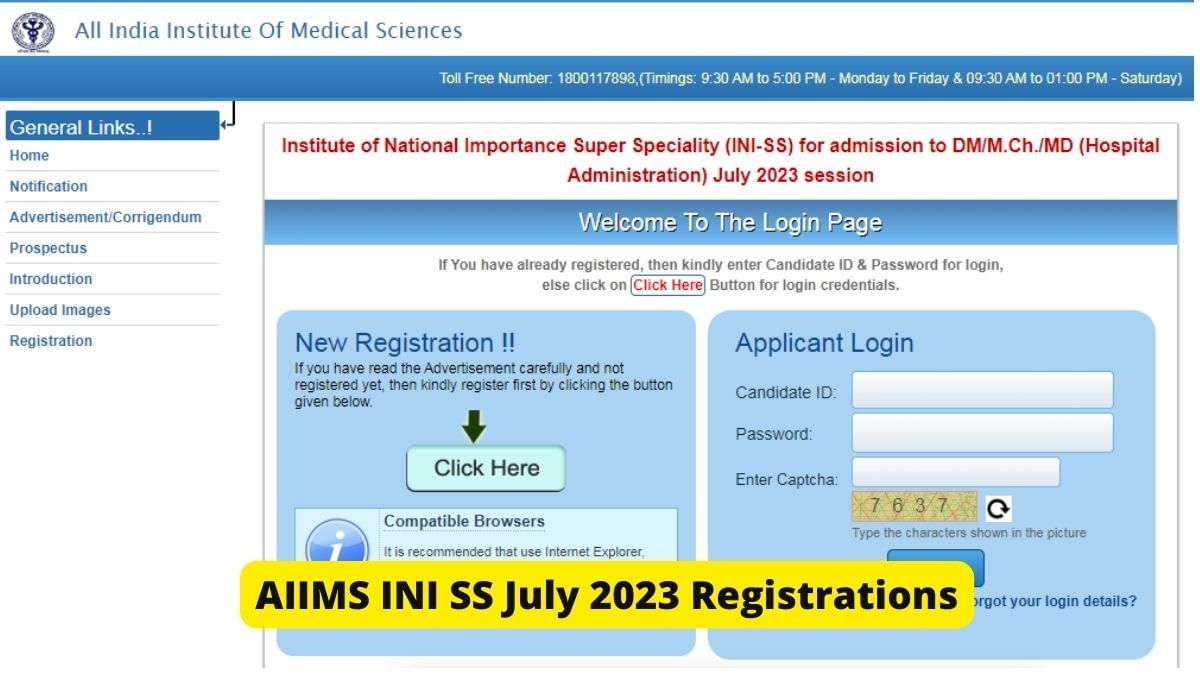The height and width of the screenshot is (675, 1200).
Task: Click Type the characters shown hint
Action: [x=969, y=533]
